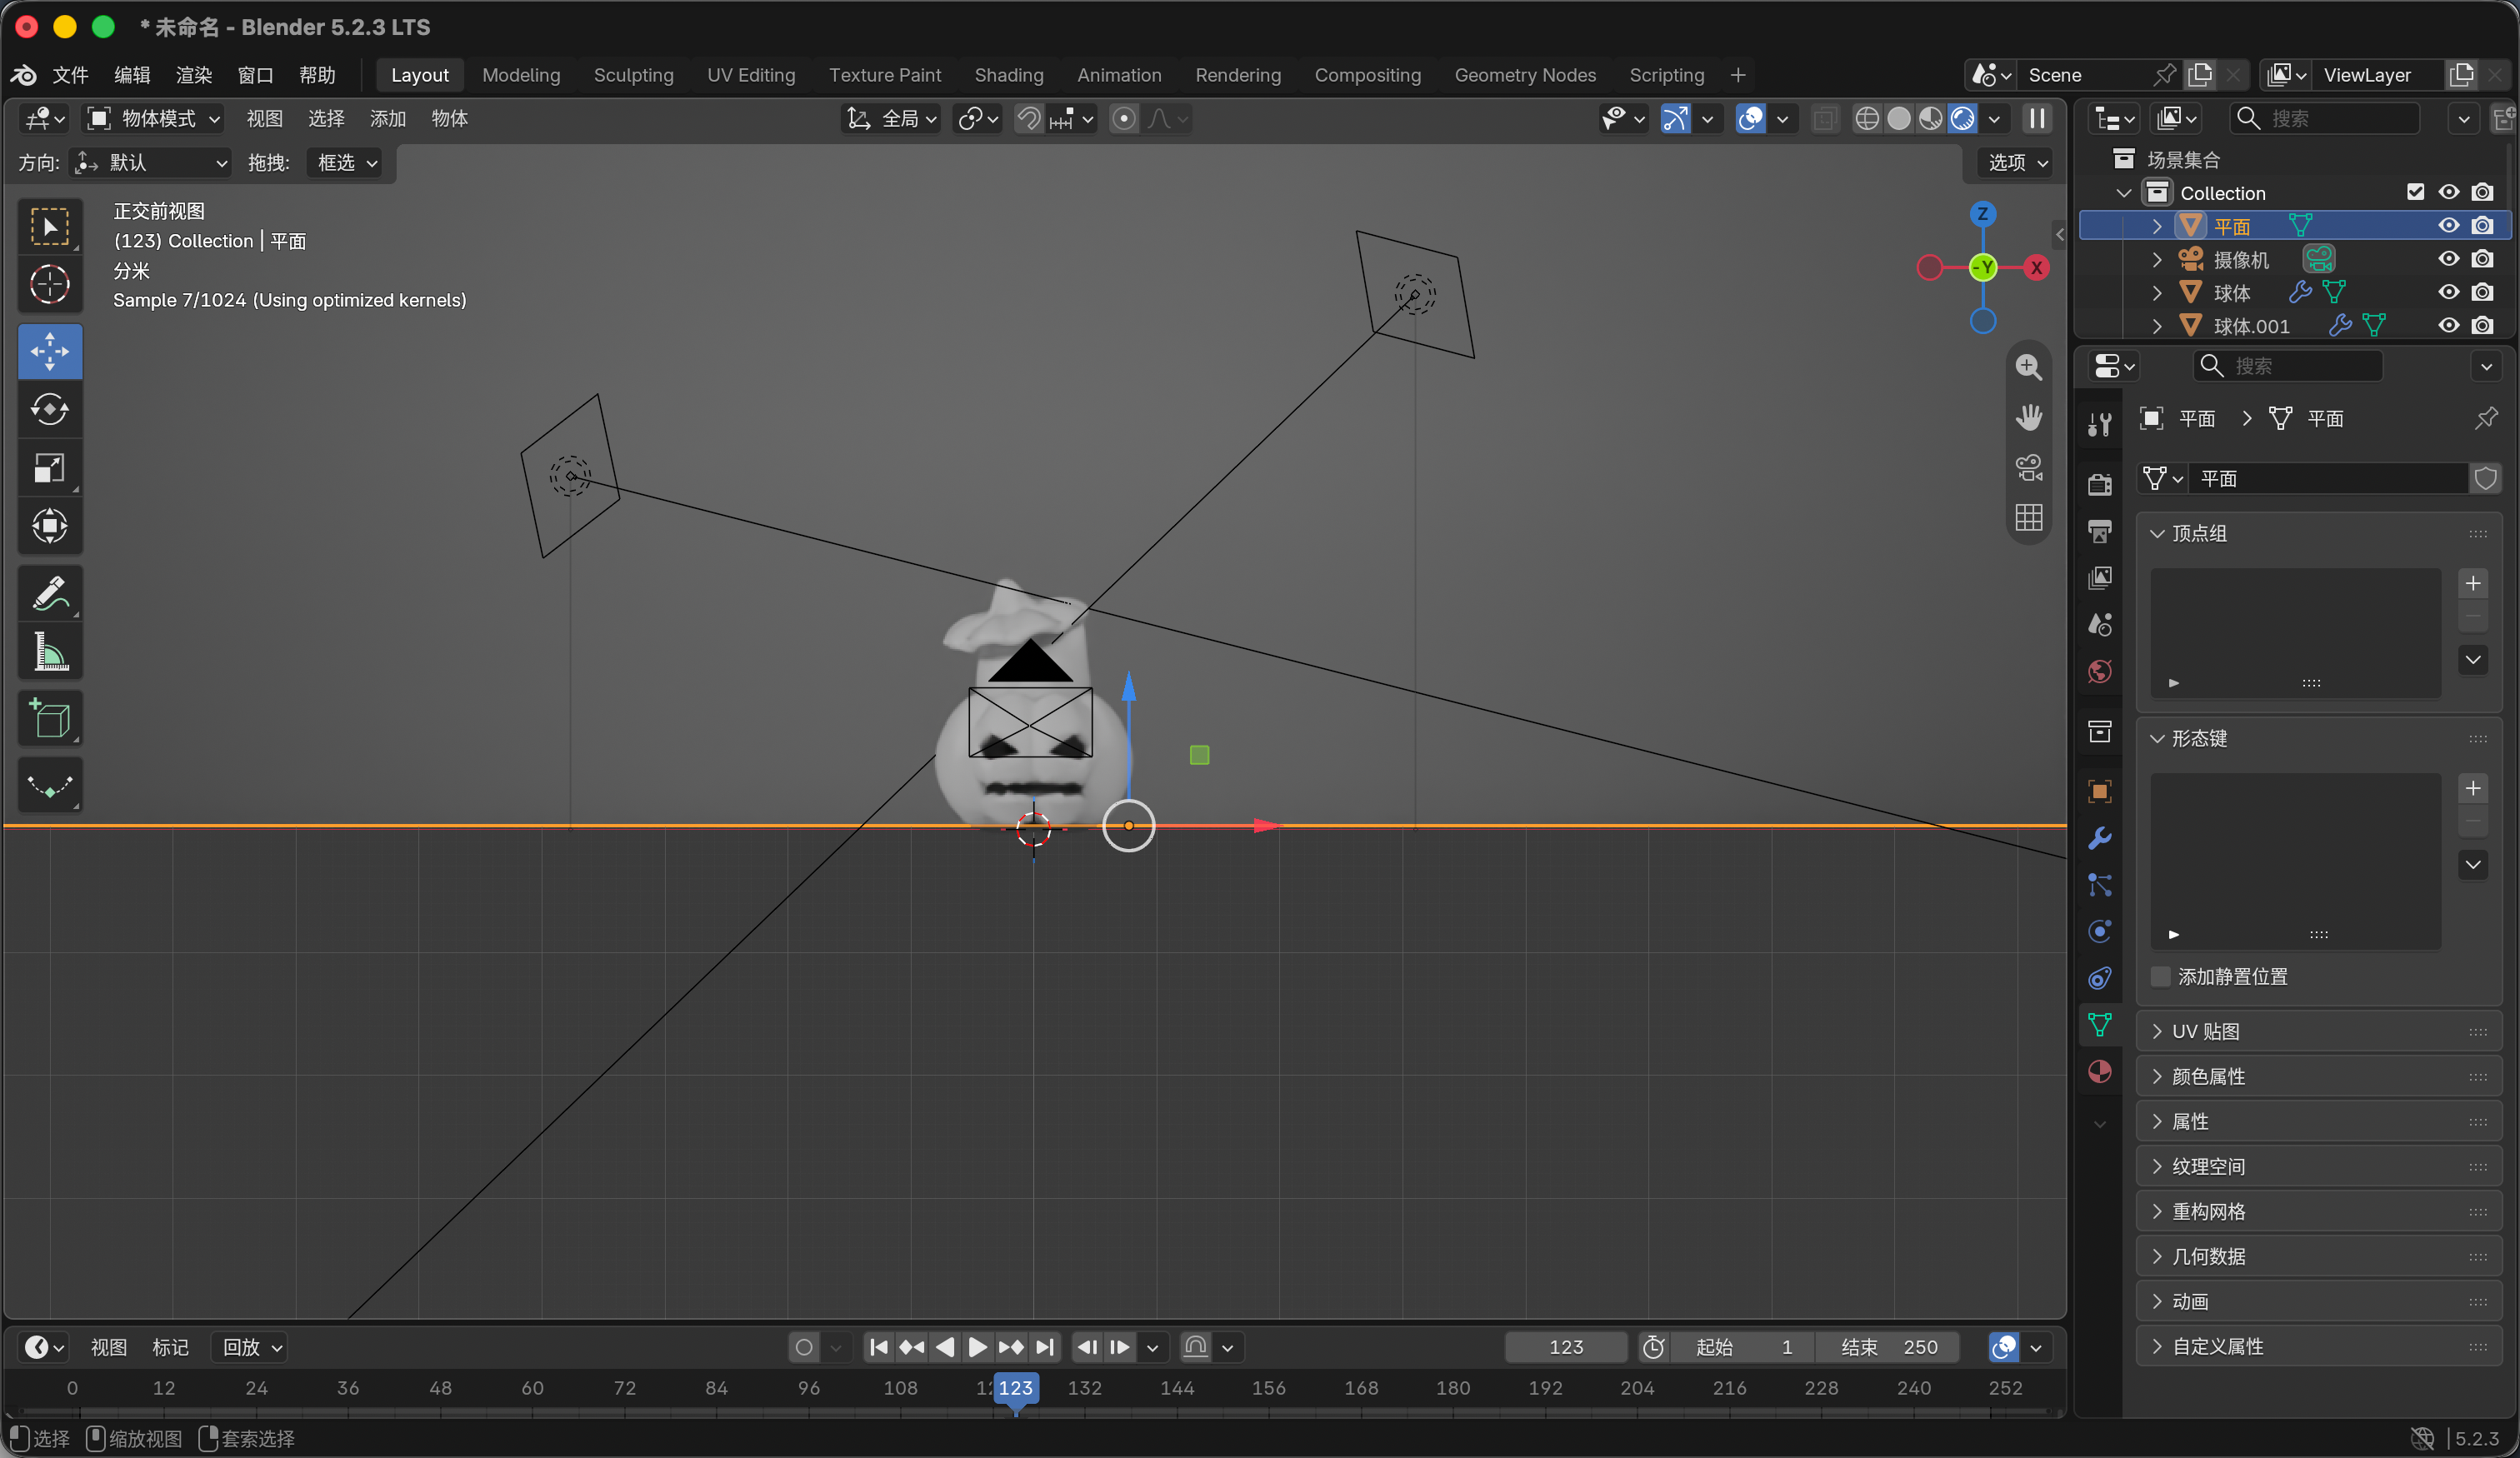2520x1458 pixels.
Task: Disable rendering for 球体 object
Action: point(2482,292)
